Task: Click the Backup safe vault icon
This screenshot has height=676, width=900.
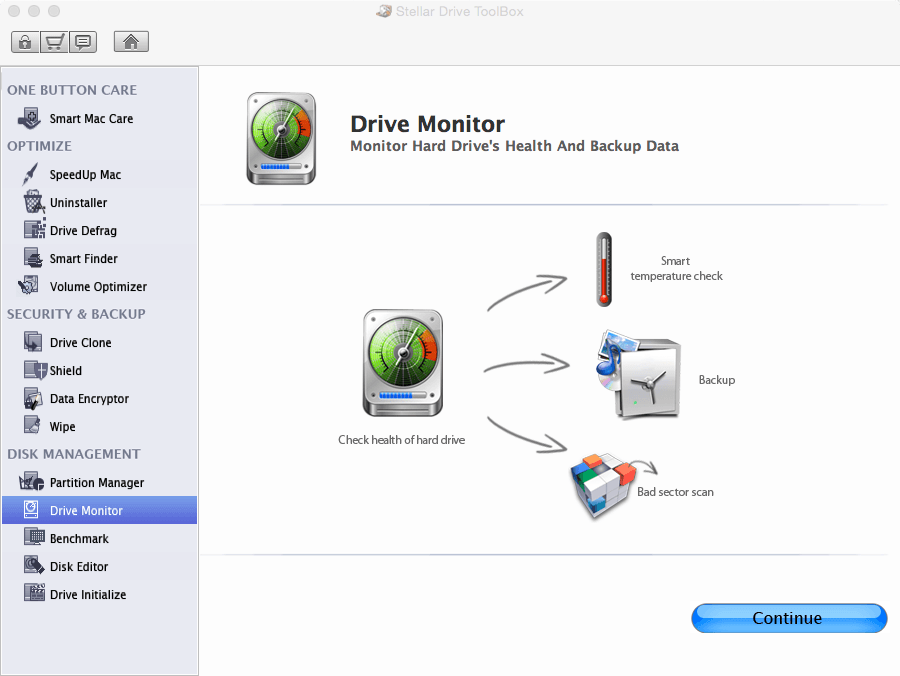Action: coord(638,374)
